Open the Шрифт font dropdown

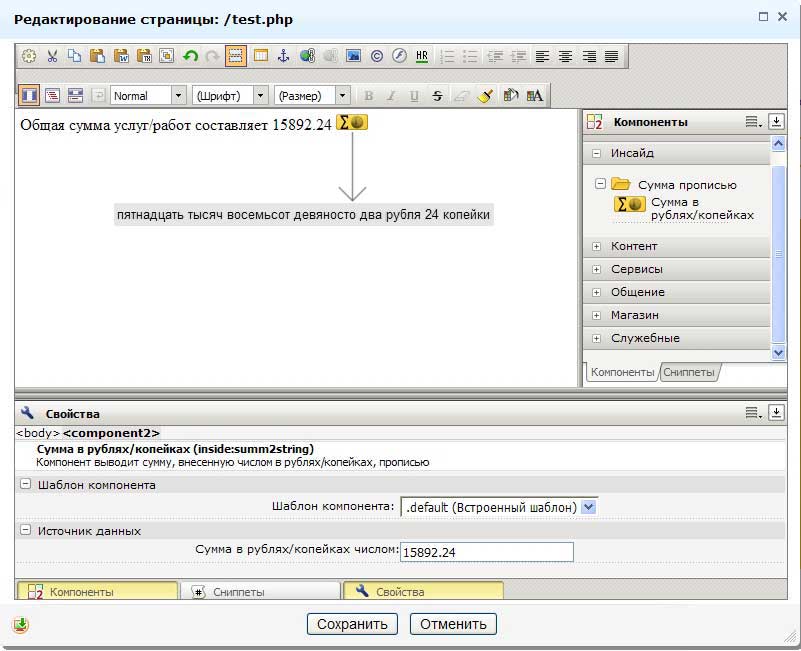point(261,96)
